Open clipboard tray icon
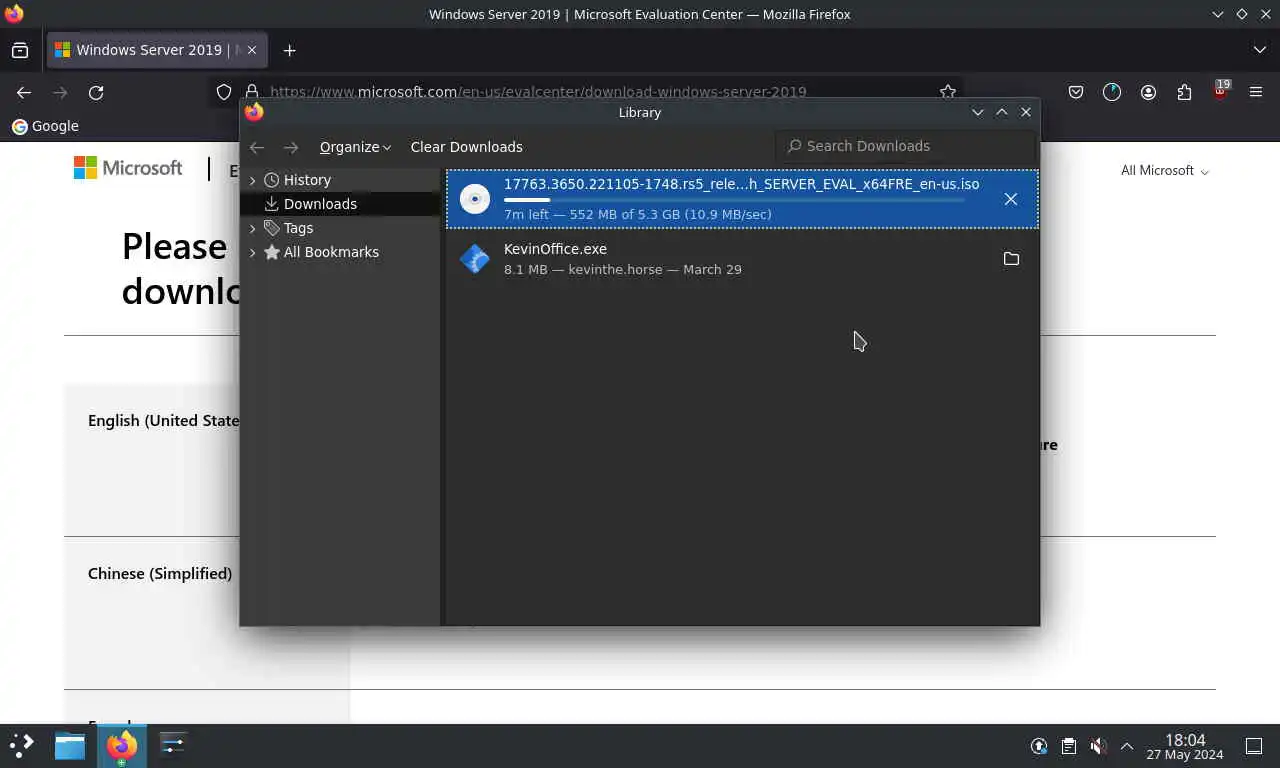Screen dimensions: 1280x768 click(1068, 746)
